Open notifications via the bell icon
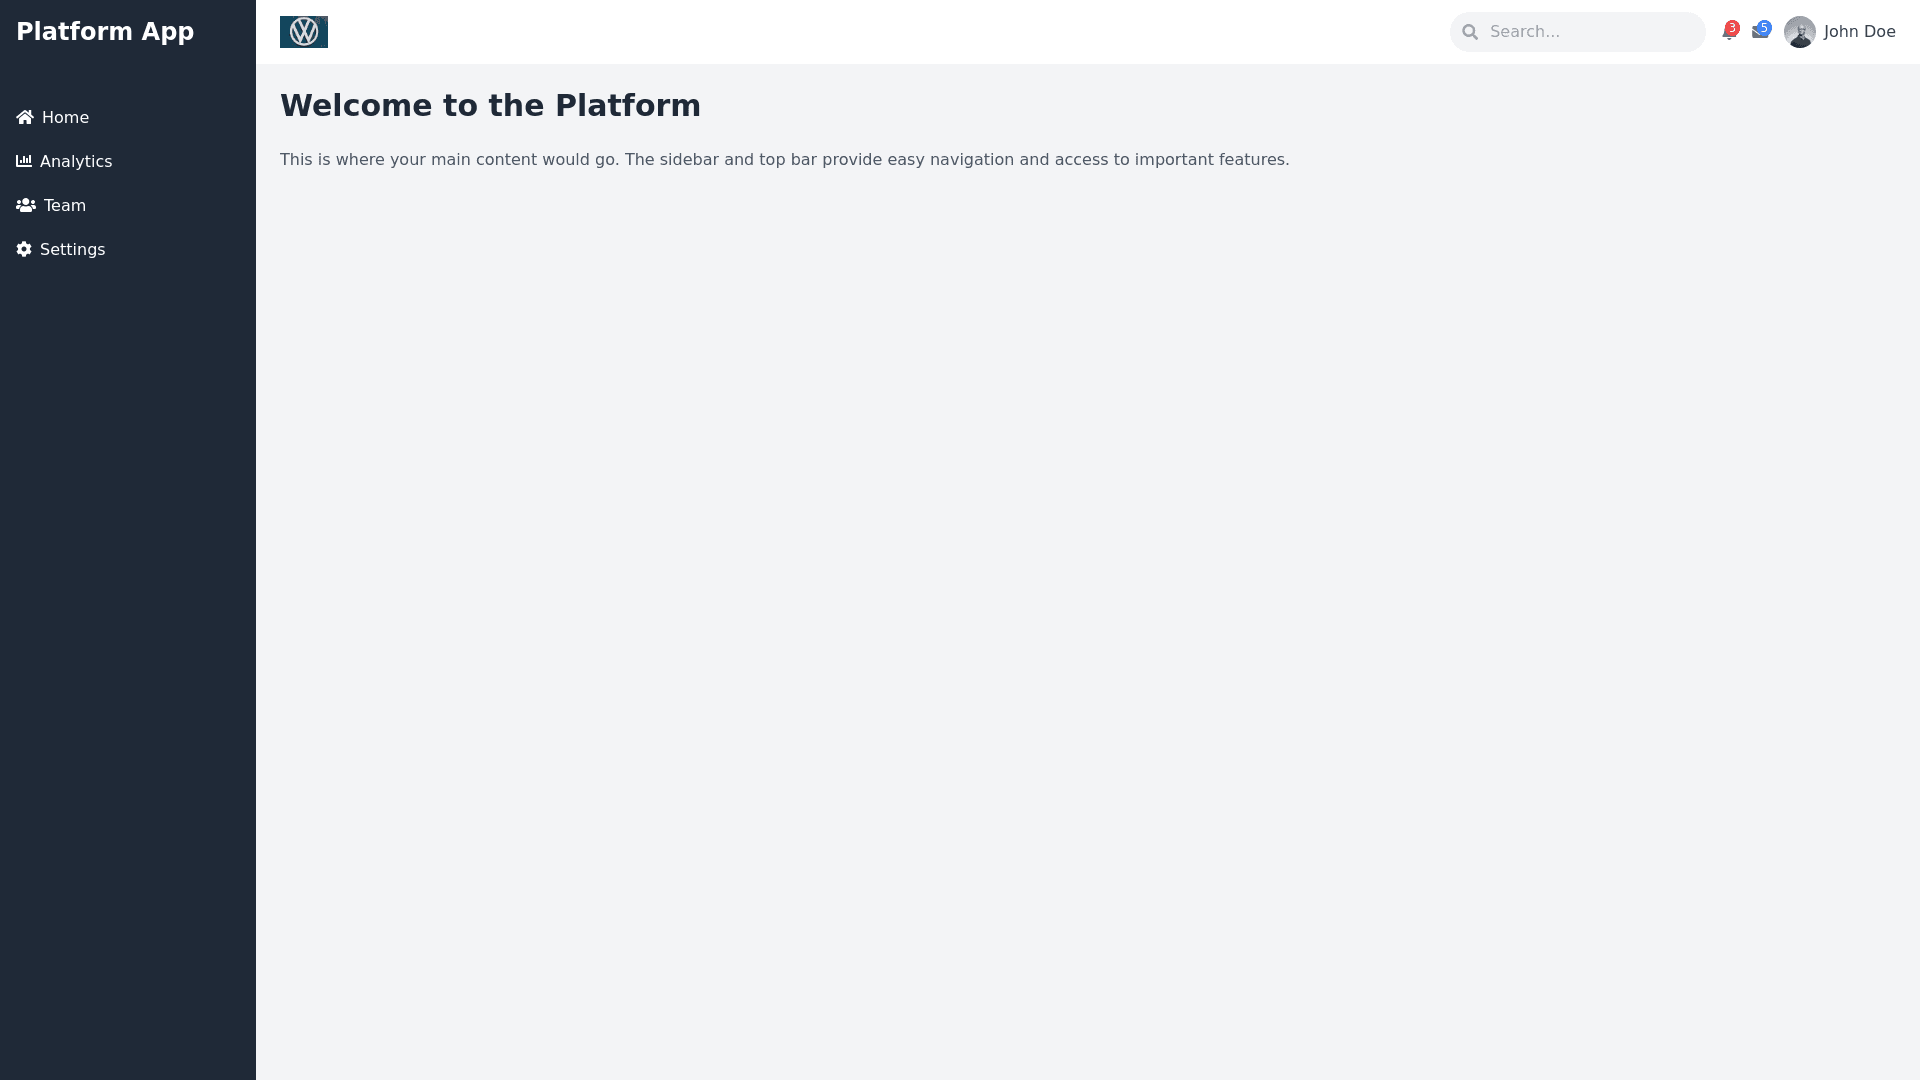The image size is (1920, 1080). click(x=1727, y=35)
